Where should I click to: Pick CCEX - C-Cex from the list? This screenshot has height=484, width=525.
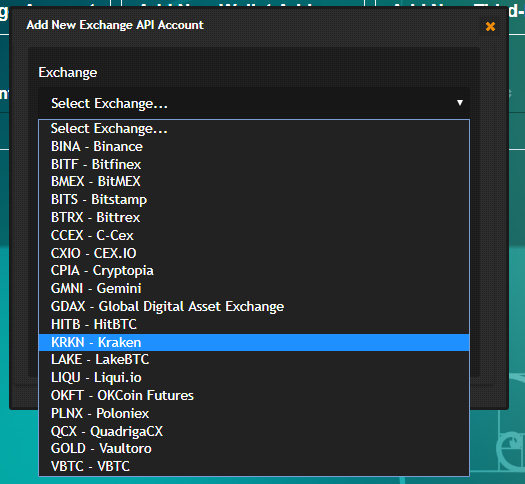point(254,235)
